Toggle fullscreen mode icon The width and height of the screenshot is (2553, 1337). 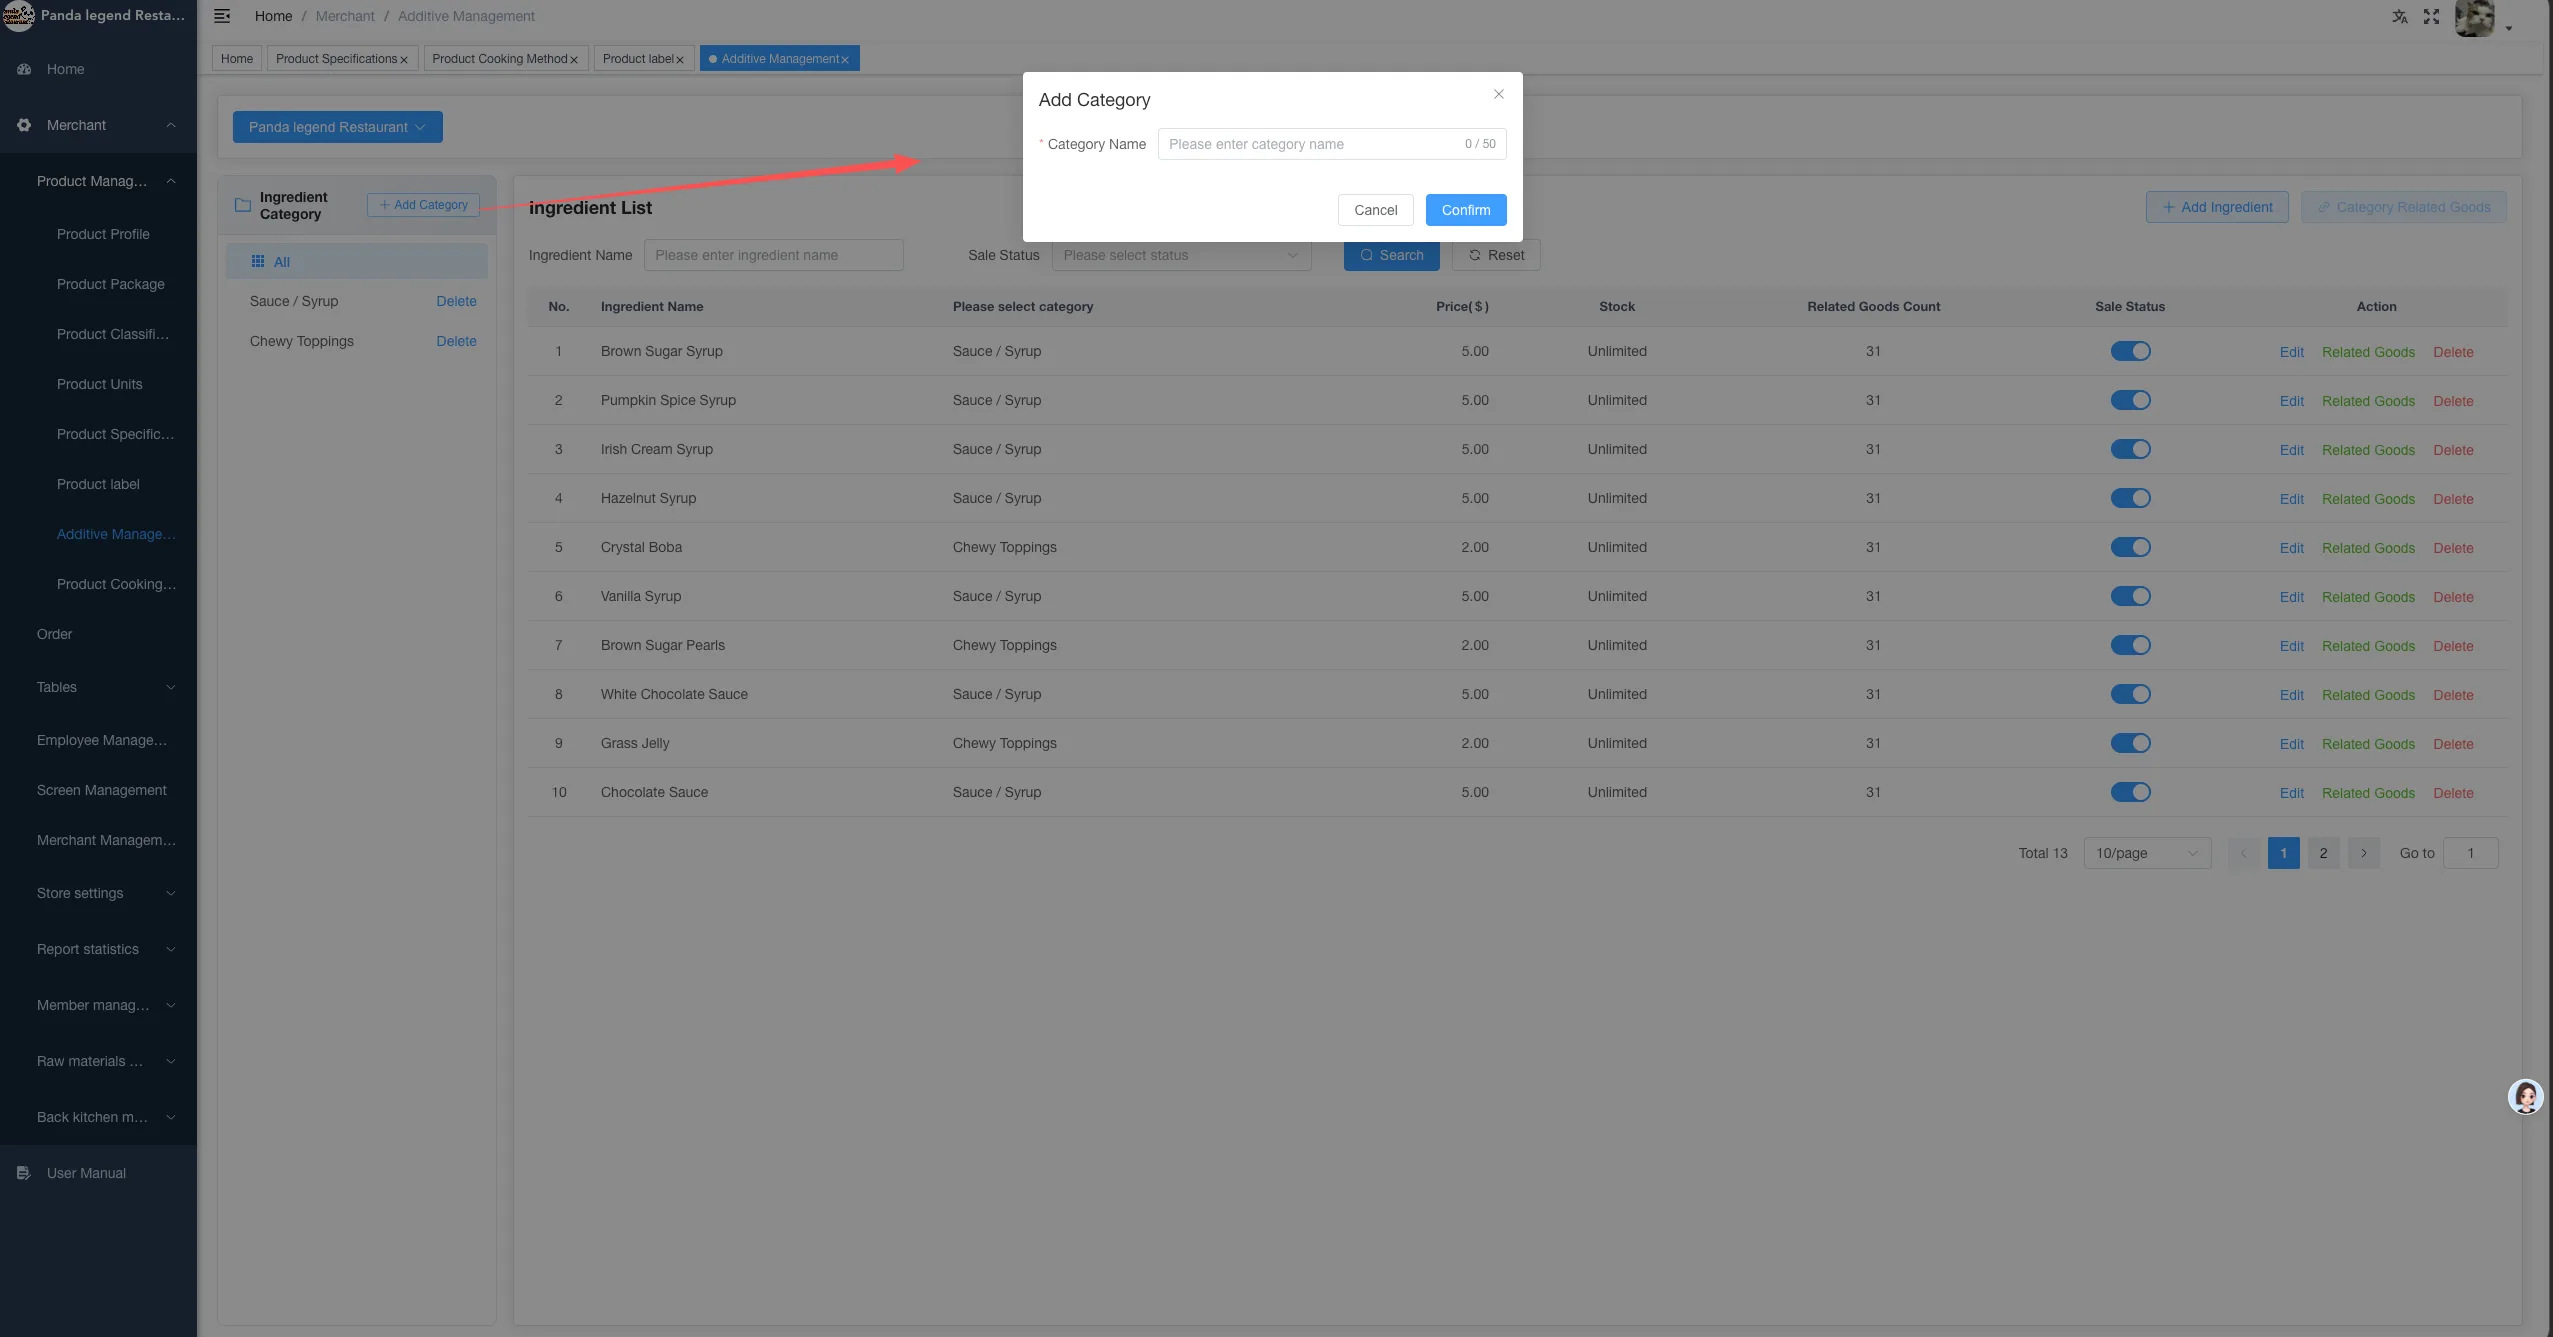(2431, 16)
